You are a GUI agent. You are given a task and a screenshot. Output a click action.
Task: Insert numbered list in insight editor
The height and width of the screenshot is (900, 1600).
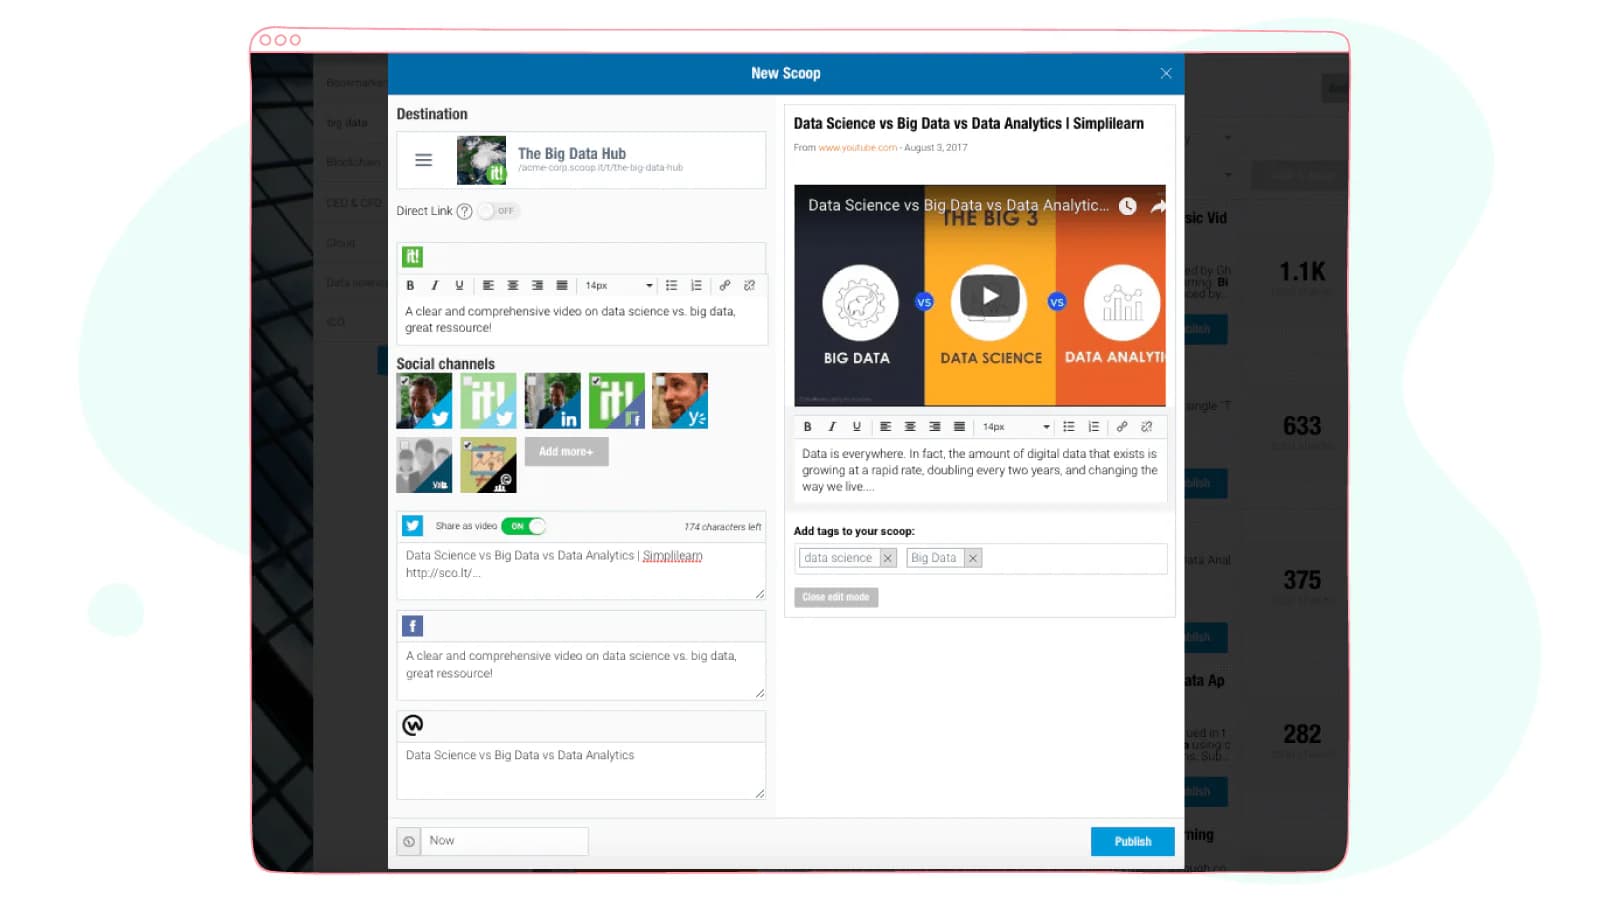697,286
